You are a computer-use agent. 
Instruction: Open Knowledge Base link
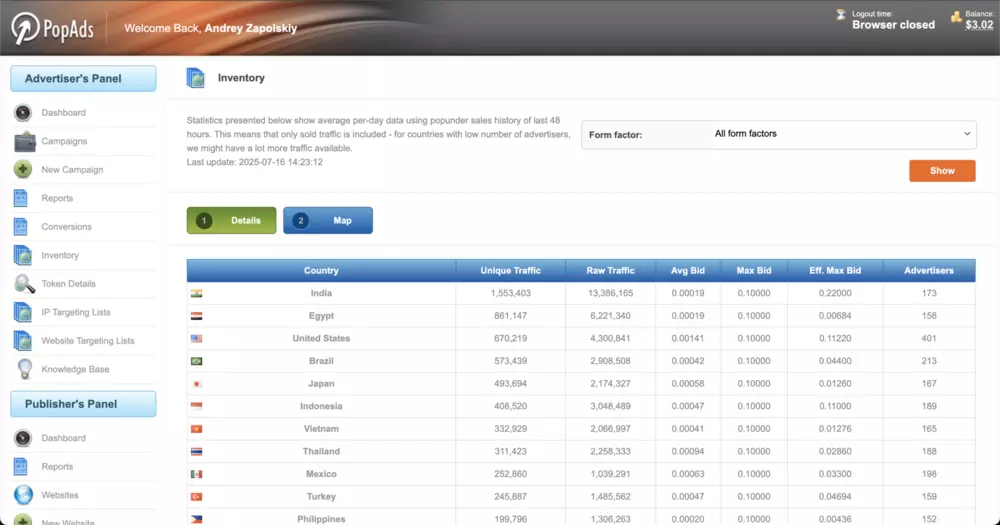click(75, 369)
